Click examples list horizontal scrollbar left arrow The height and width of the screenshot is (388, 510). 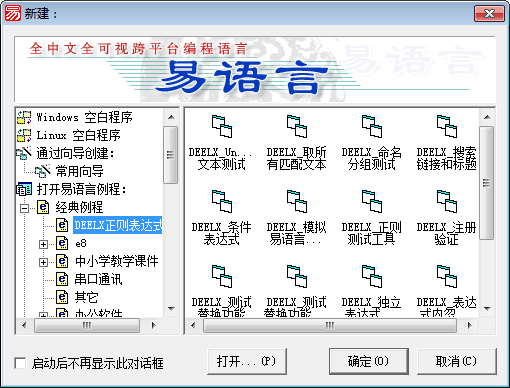click(x=193, y=325)
